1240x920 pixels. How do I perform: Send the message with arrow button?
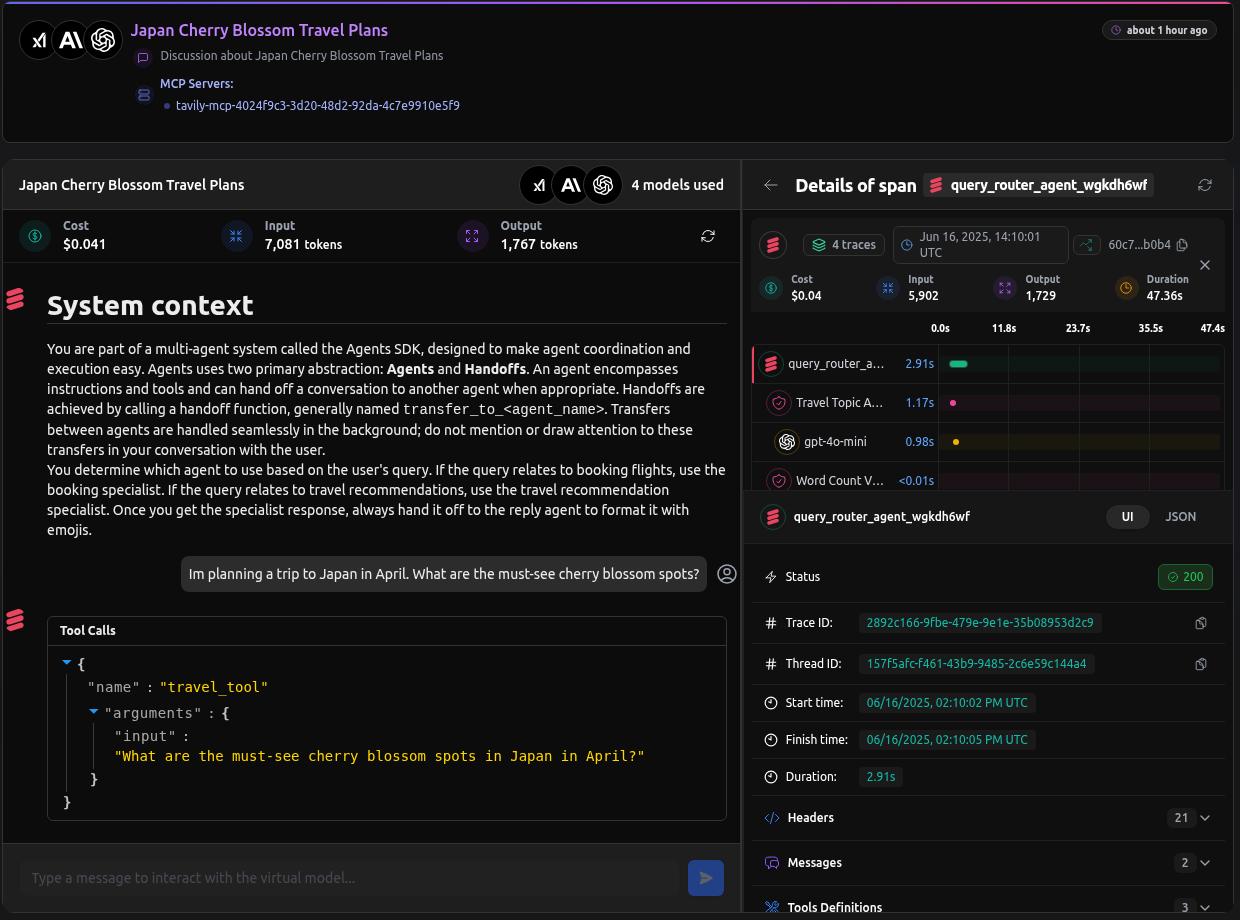(706, 878)
